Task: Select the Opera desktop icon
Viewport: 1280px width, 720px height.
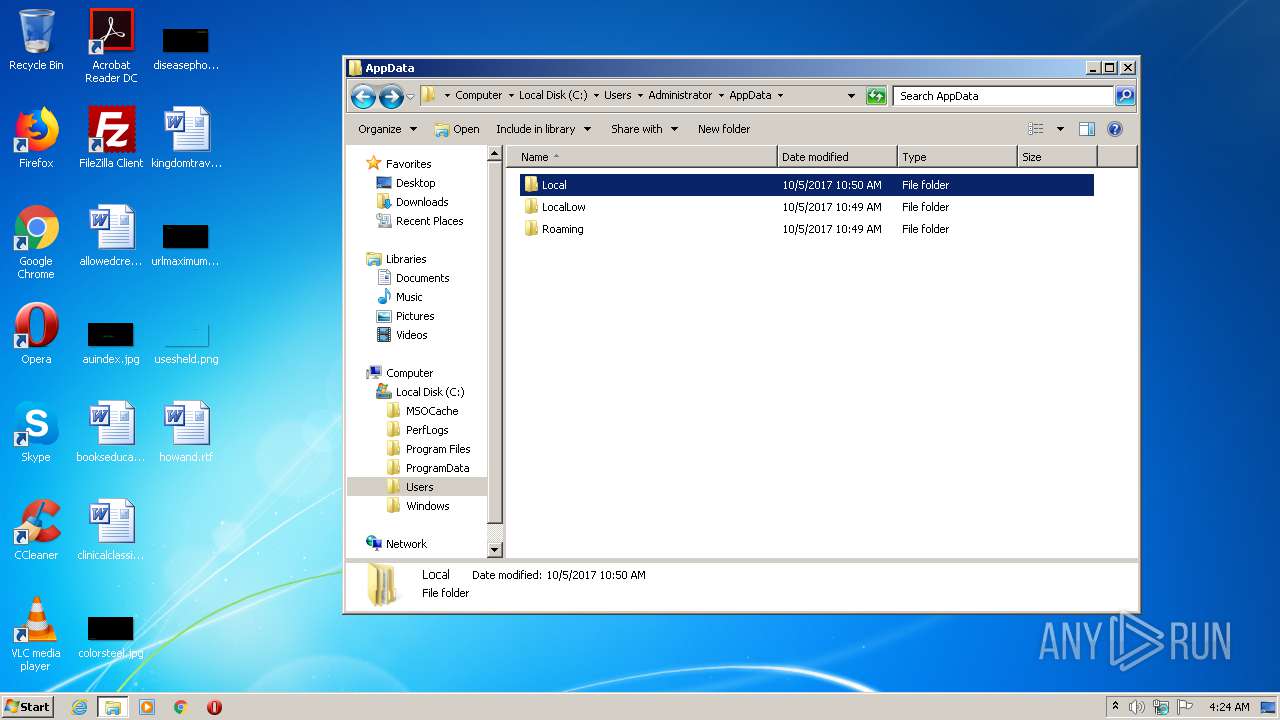Action: click(36, 334)
